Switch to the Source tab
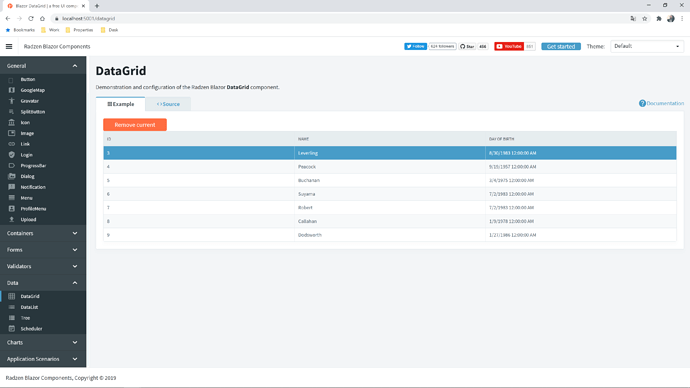Image resolution: width=690 pixels, height=388 pixels. coord(168,104)
